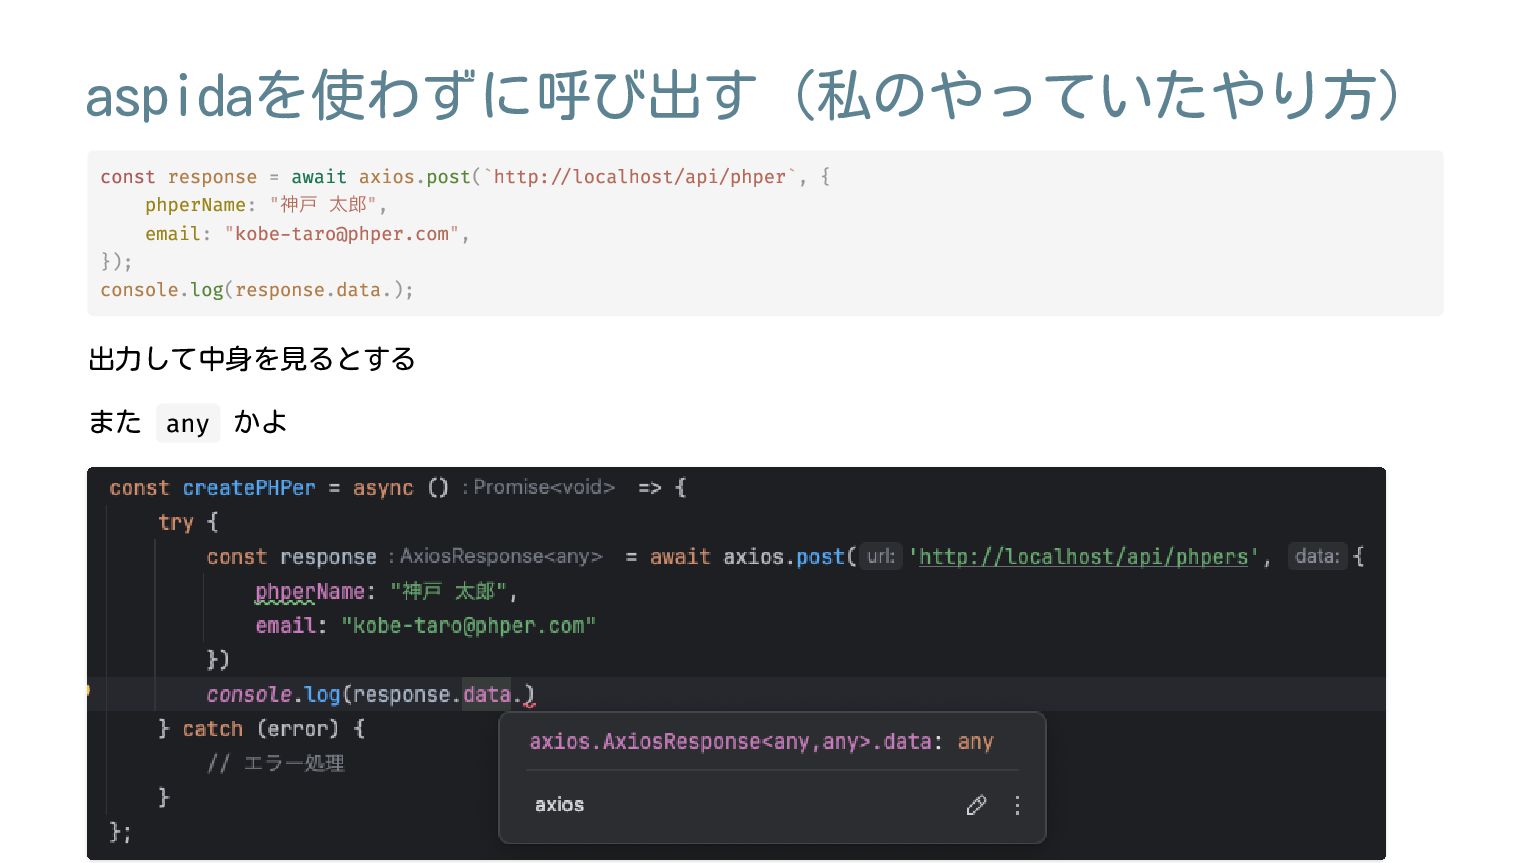
Task: Click the 'createPHPer' function name
Action: [x=248, y=488]
